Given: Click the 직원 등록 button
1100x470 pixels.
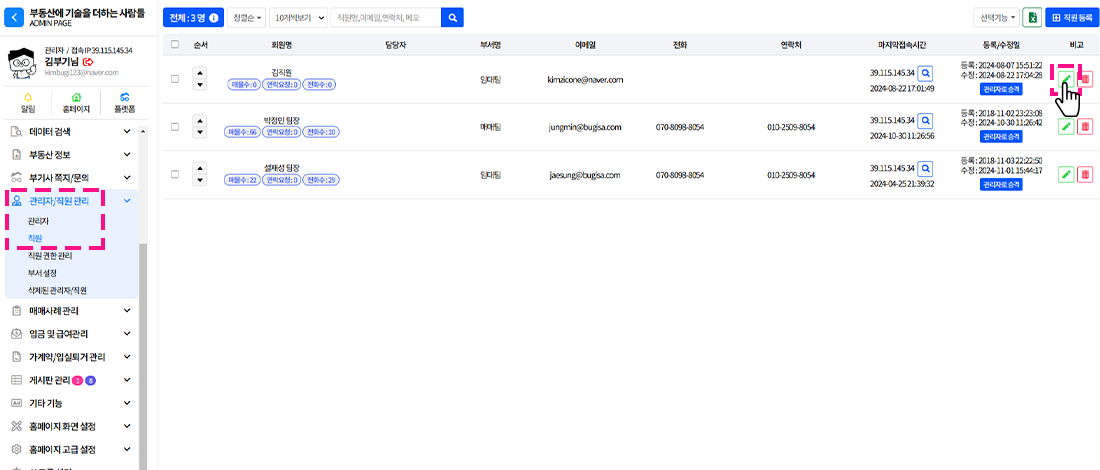Looking at the screenshot, I should click(x=1071, y=18).
